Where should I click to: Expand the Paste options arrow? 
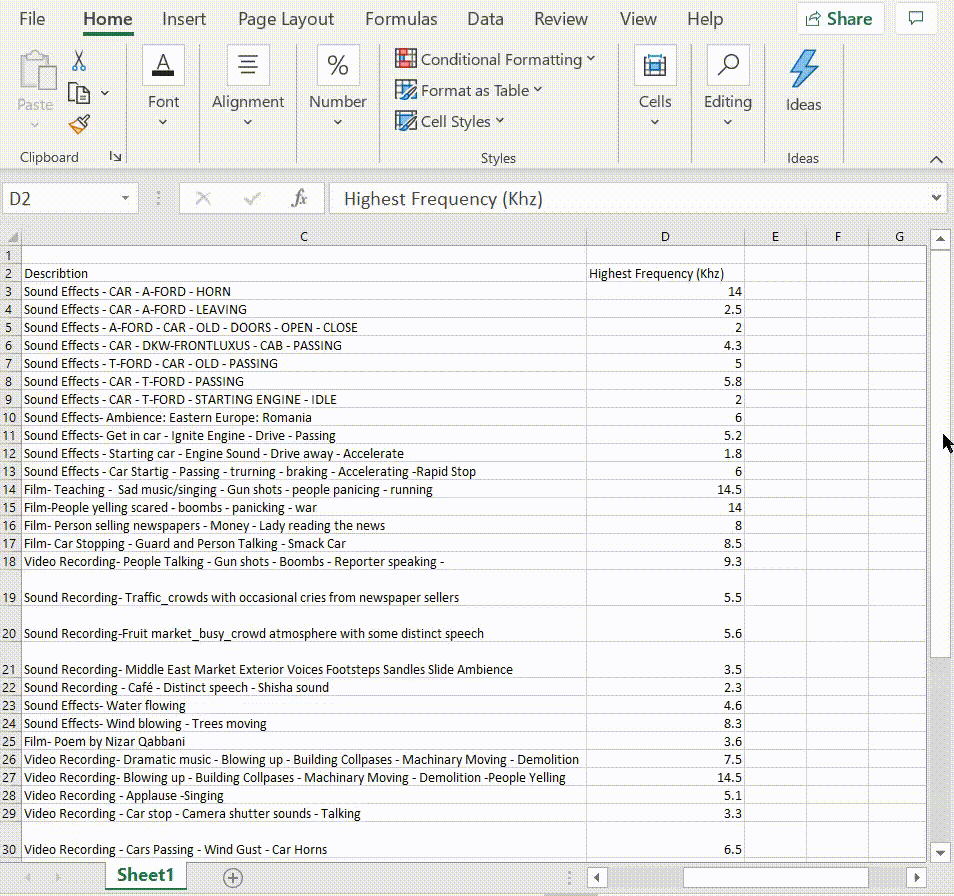tap(35, 125)
